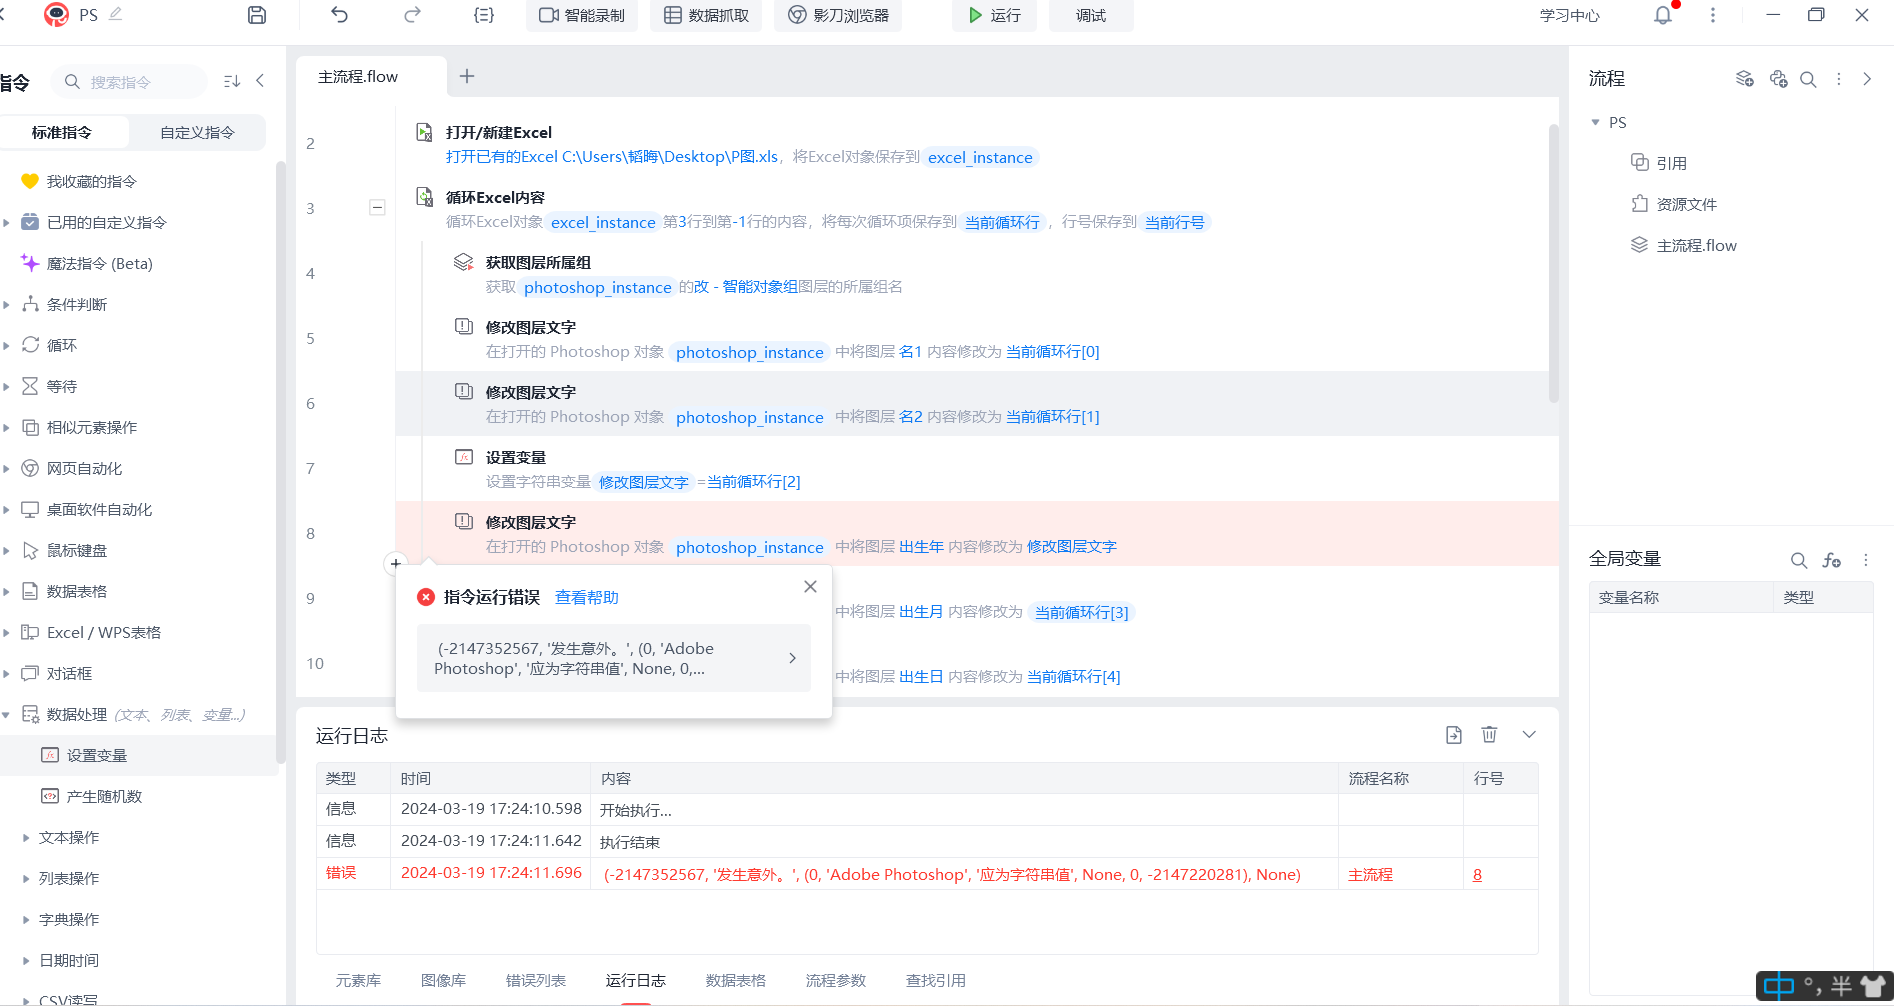This screenshot has height=1006, width=1894.
Task: Click the redo arrow icon
Action: pyautogui.click(x=412, y=15)
